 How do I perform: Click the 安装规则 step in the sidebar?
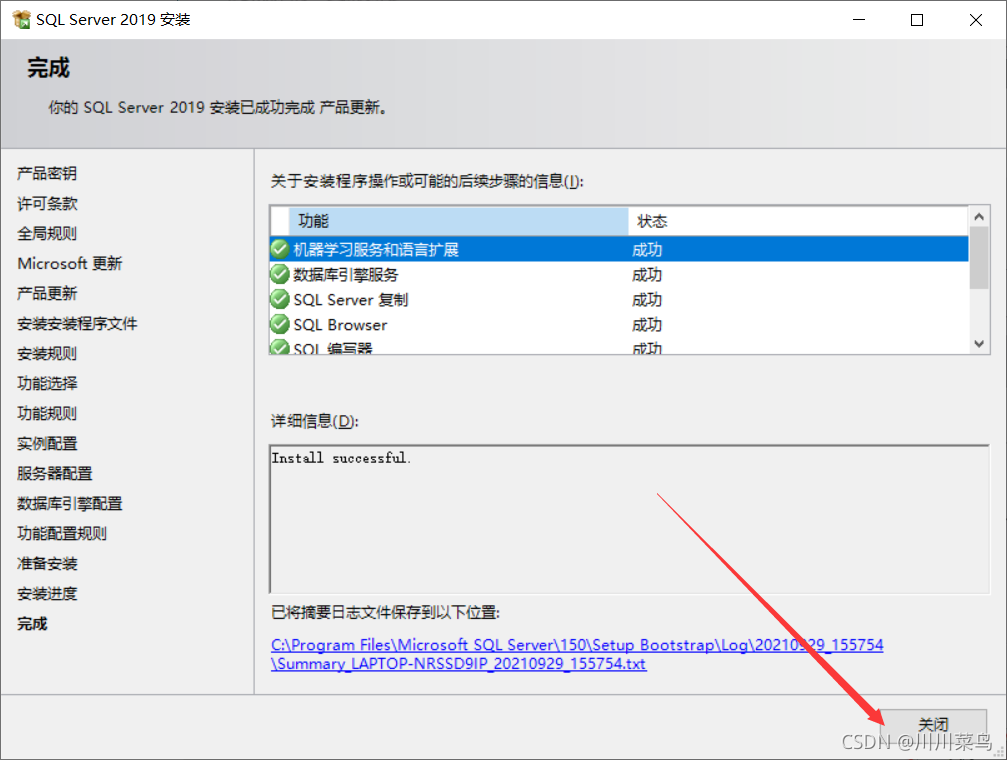[x=47, y=353]
